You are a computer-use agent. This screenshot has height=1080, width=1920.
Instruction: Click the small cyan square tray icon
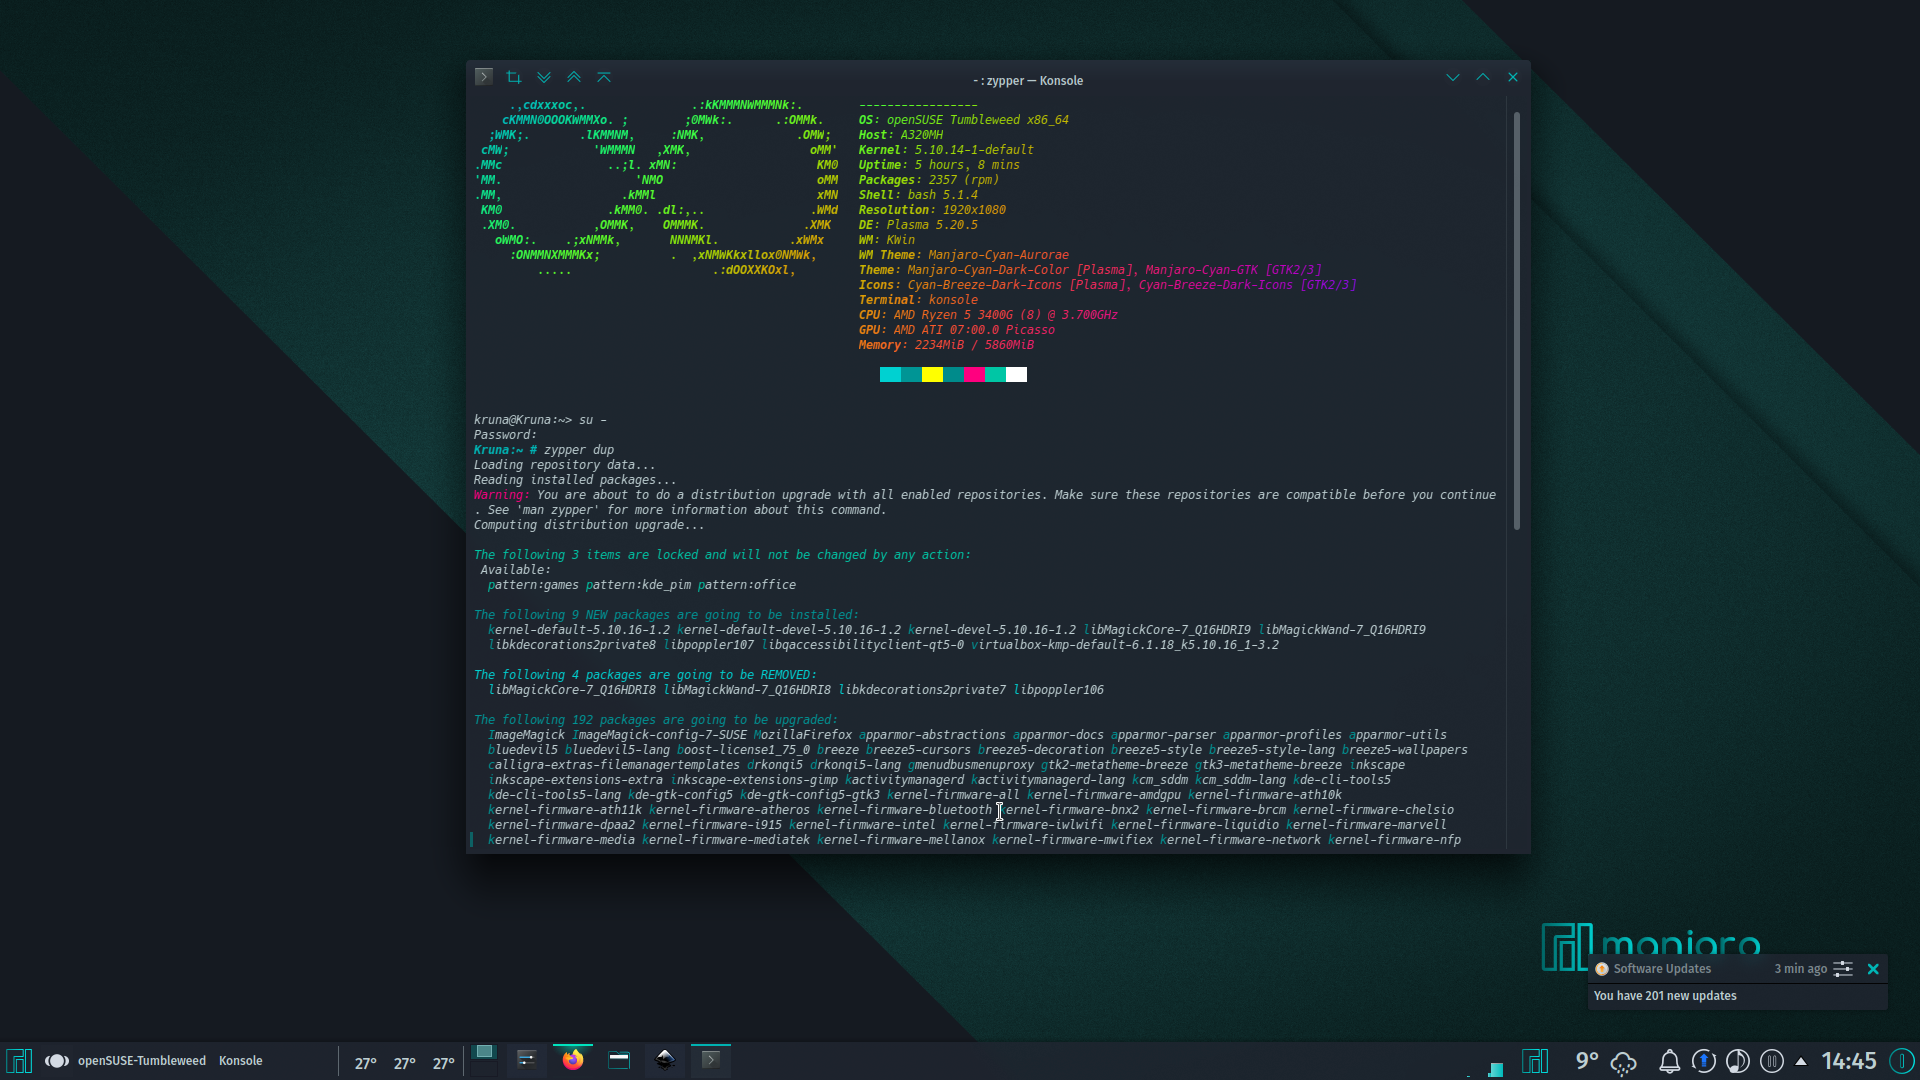(x=1496, y=1069)
